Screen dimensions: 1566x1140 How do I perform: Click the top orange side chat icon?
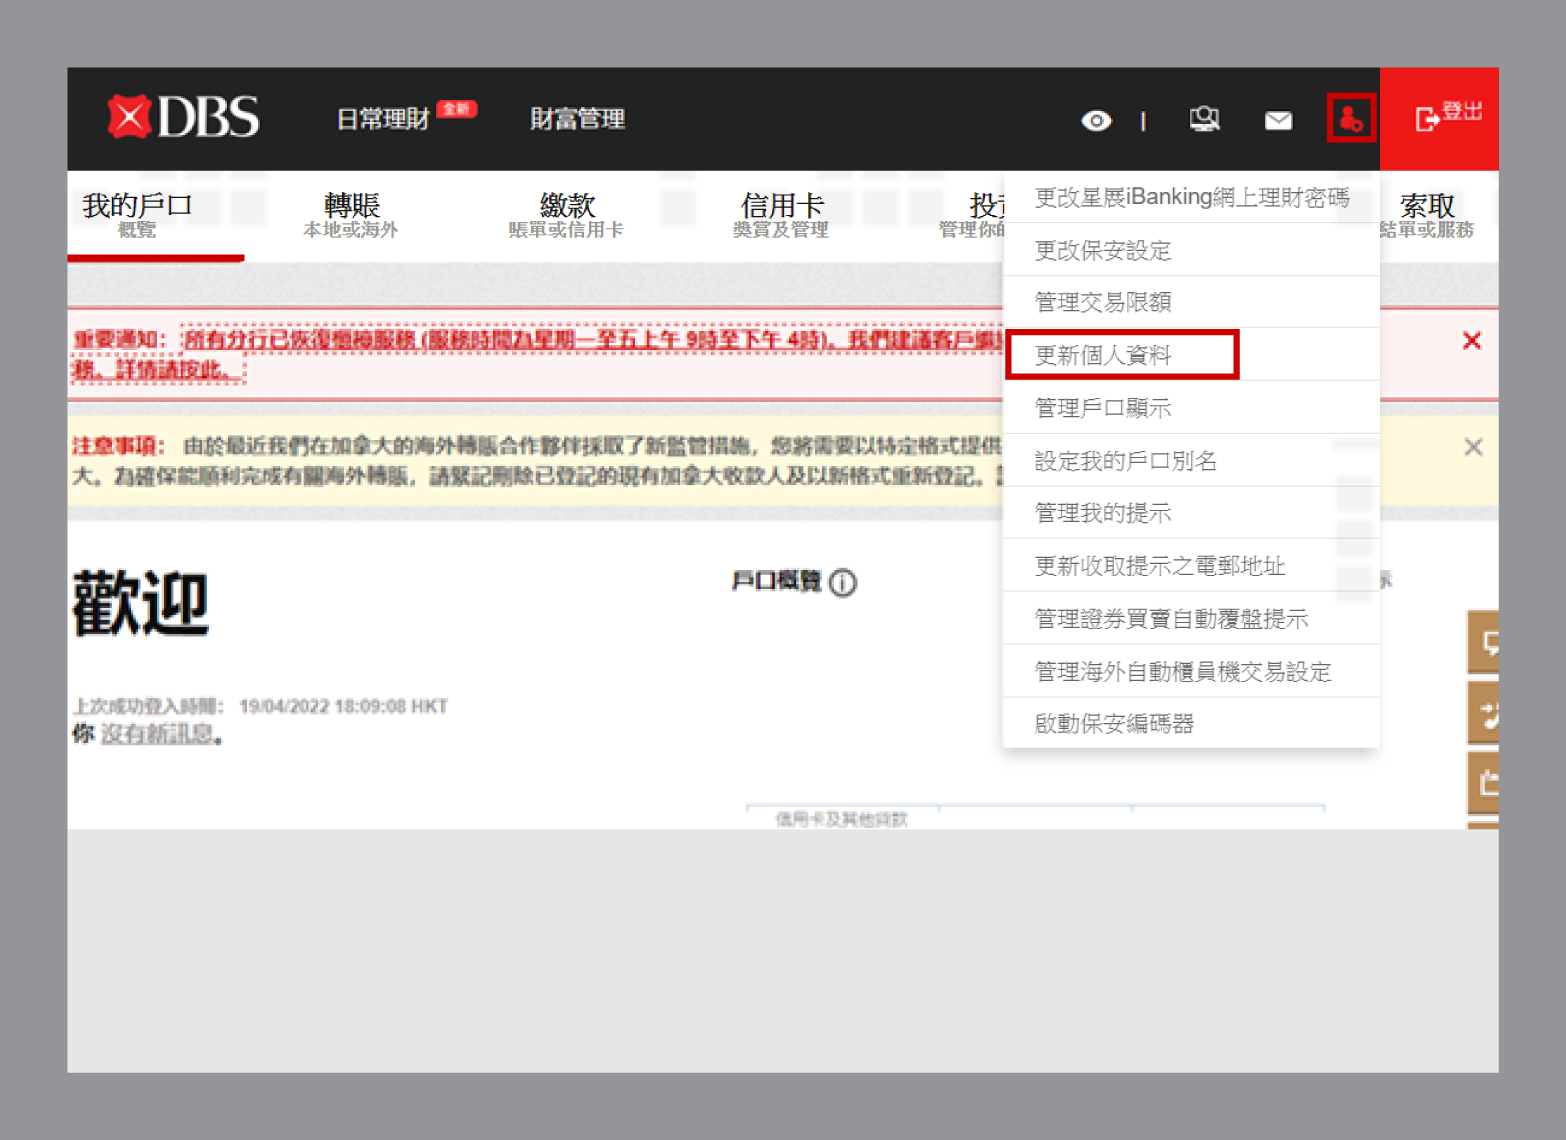(x=1485, y=643)
